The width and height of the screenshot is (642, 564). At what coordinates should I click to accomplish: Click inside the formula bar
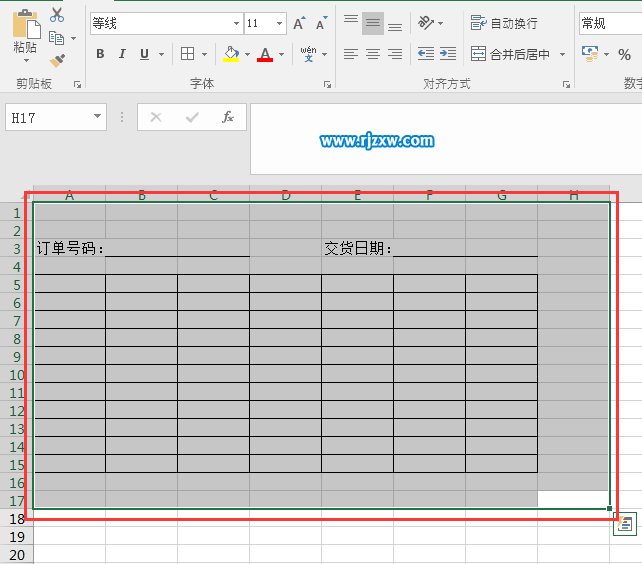coord(446,139)
